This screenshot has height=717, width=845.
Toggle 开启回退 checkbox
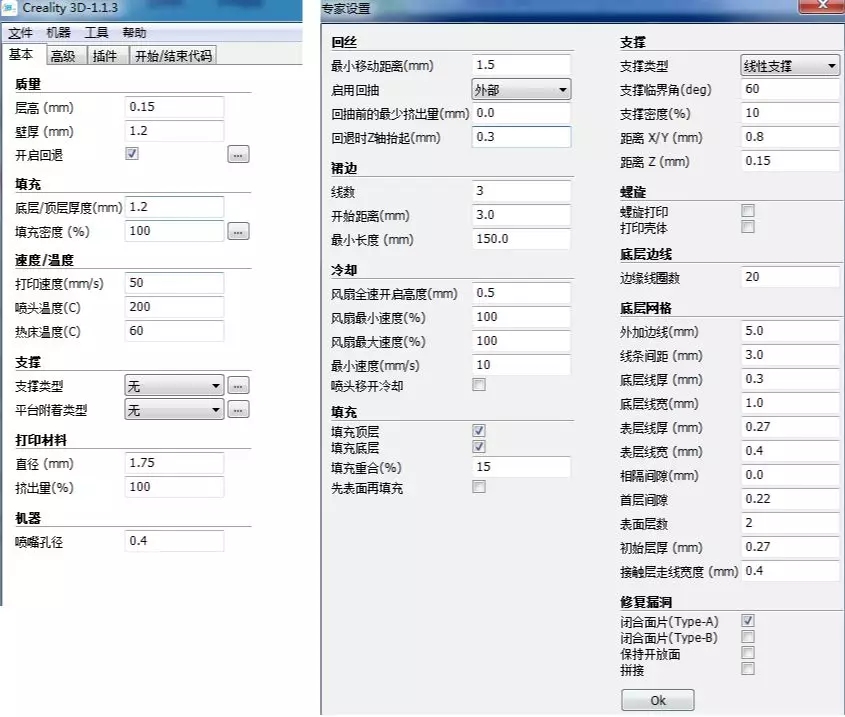point(132,154)
